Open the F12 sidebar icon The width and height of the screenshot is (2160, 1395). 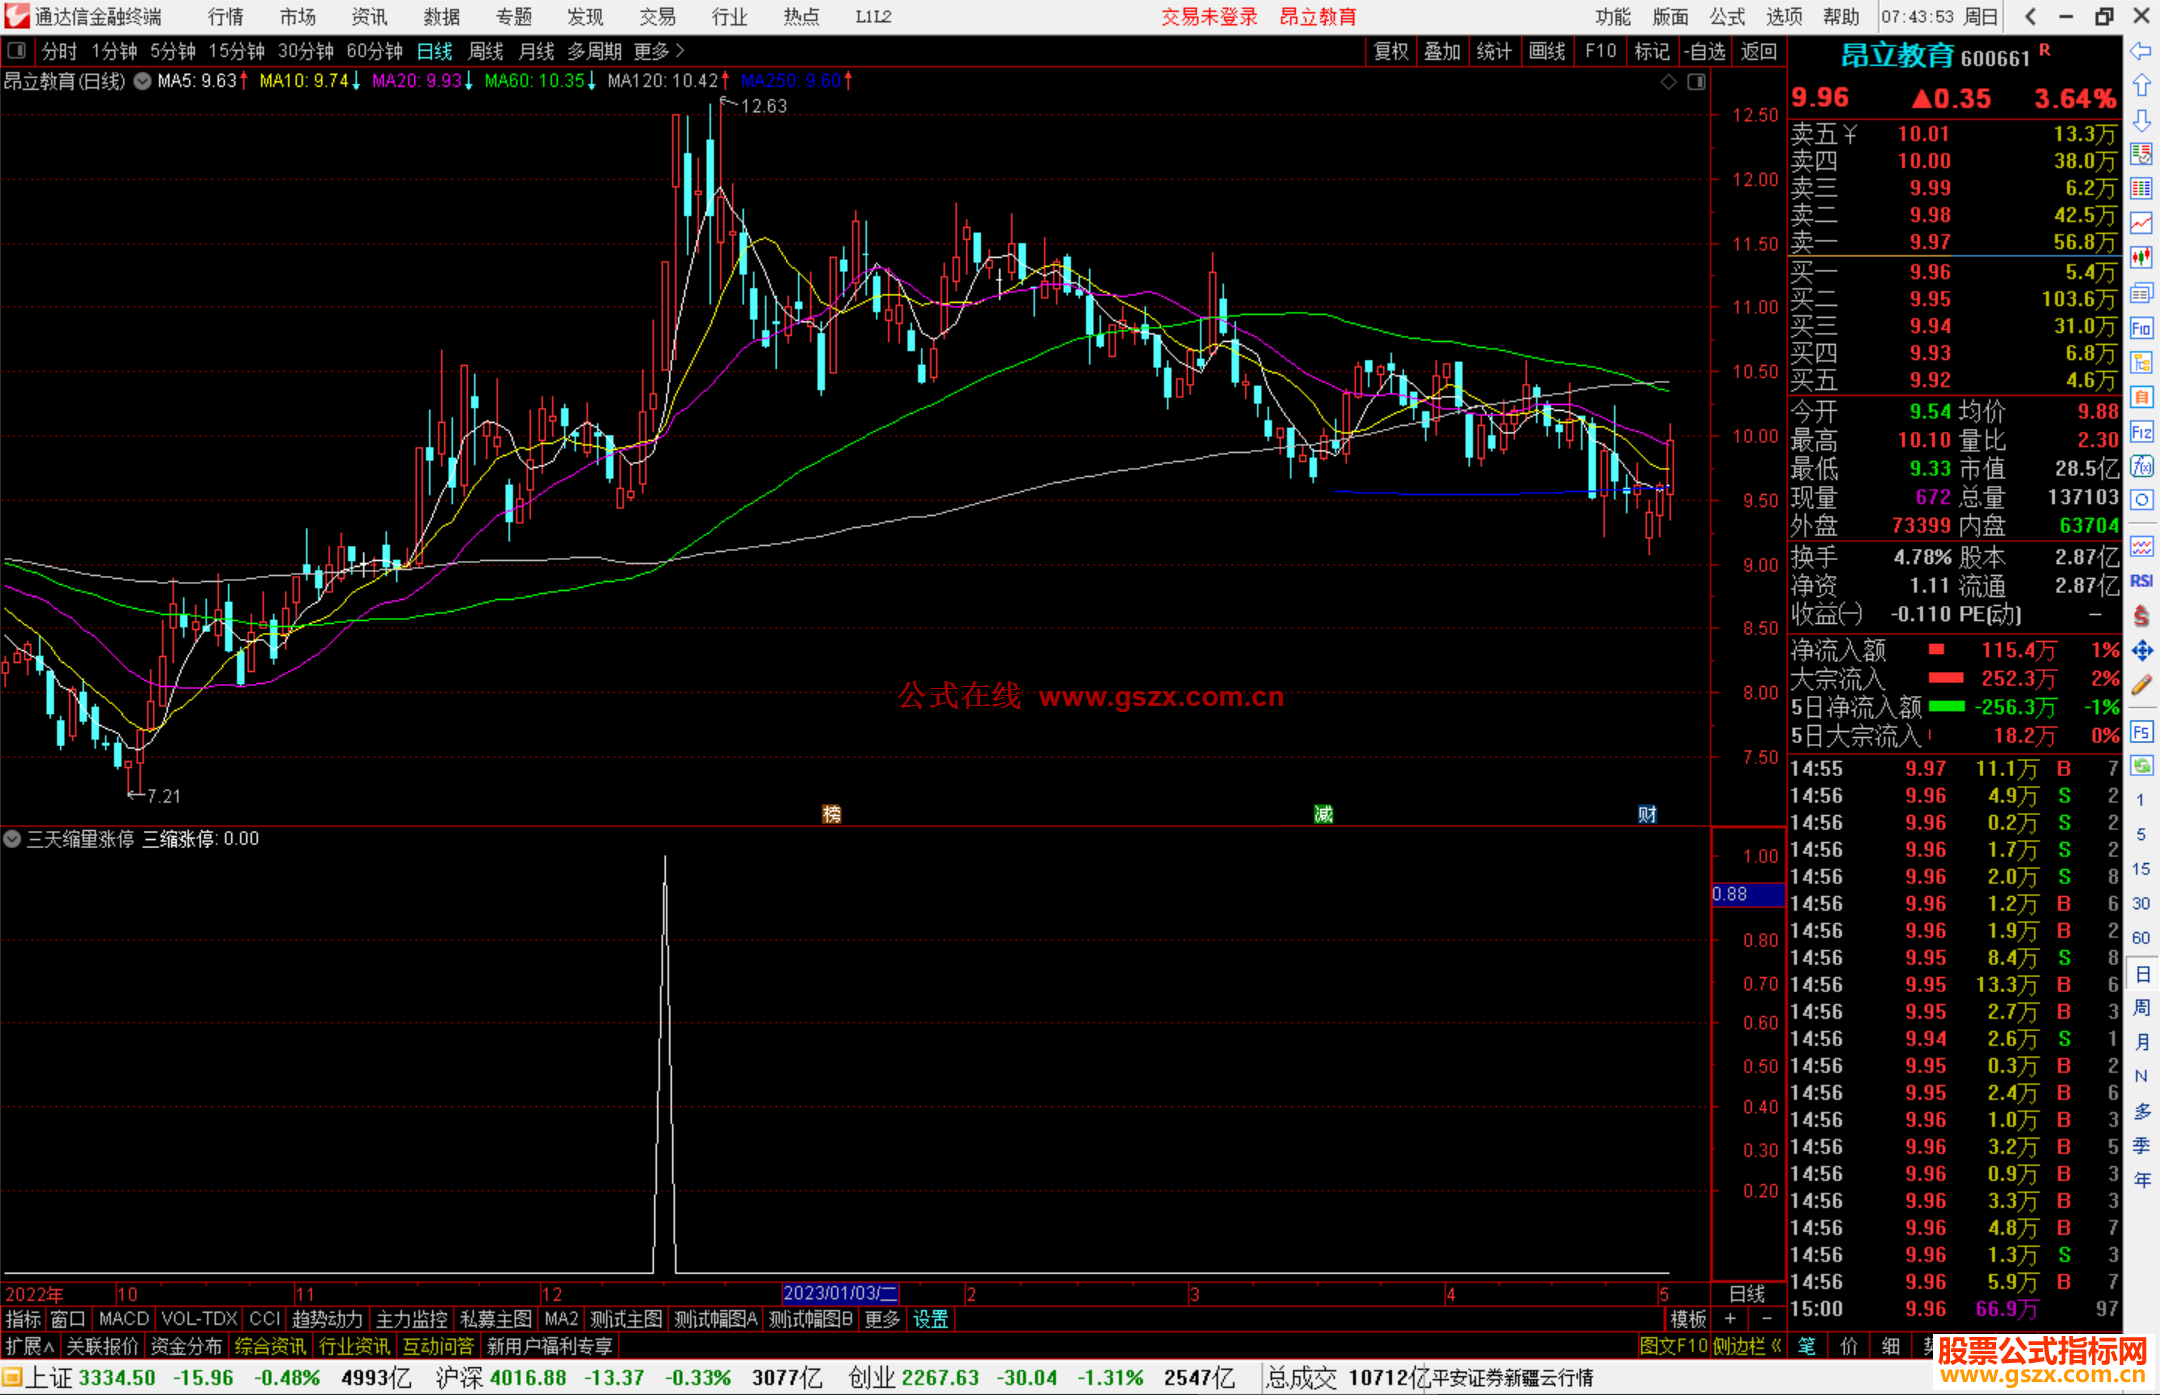click(2141, 432)
